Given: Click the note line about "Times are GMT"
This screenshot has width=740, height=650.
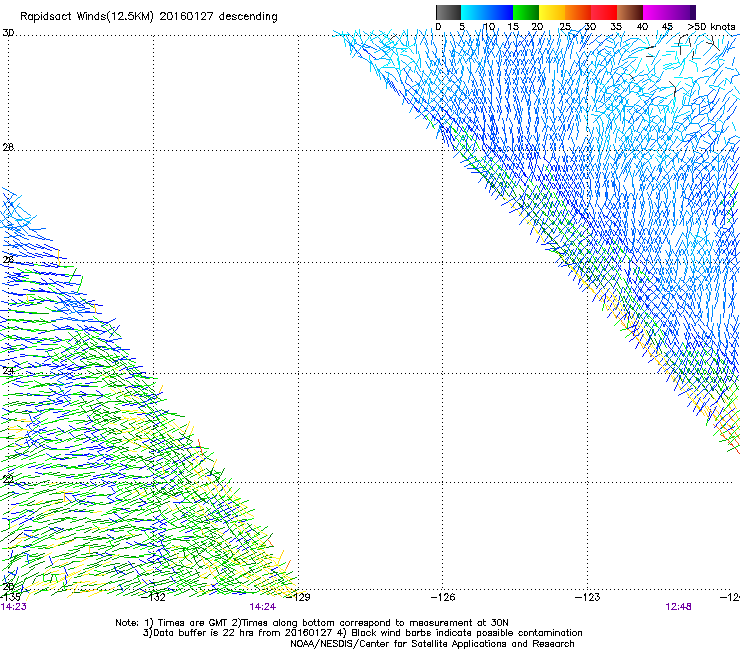Looking at the screenshot, I should click(312, 623).
